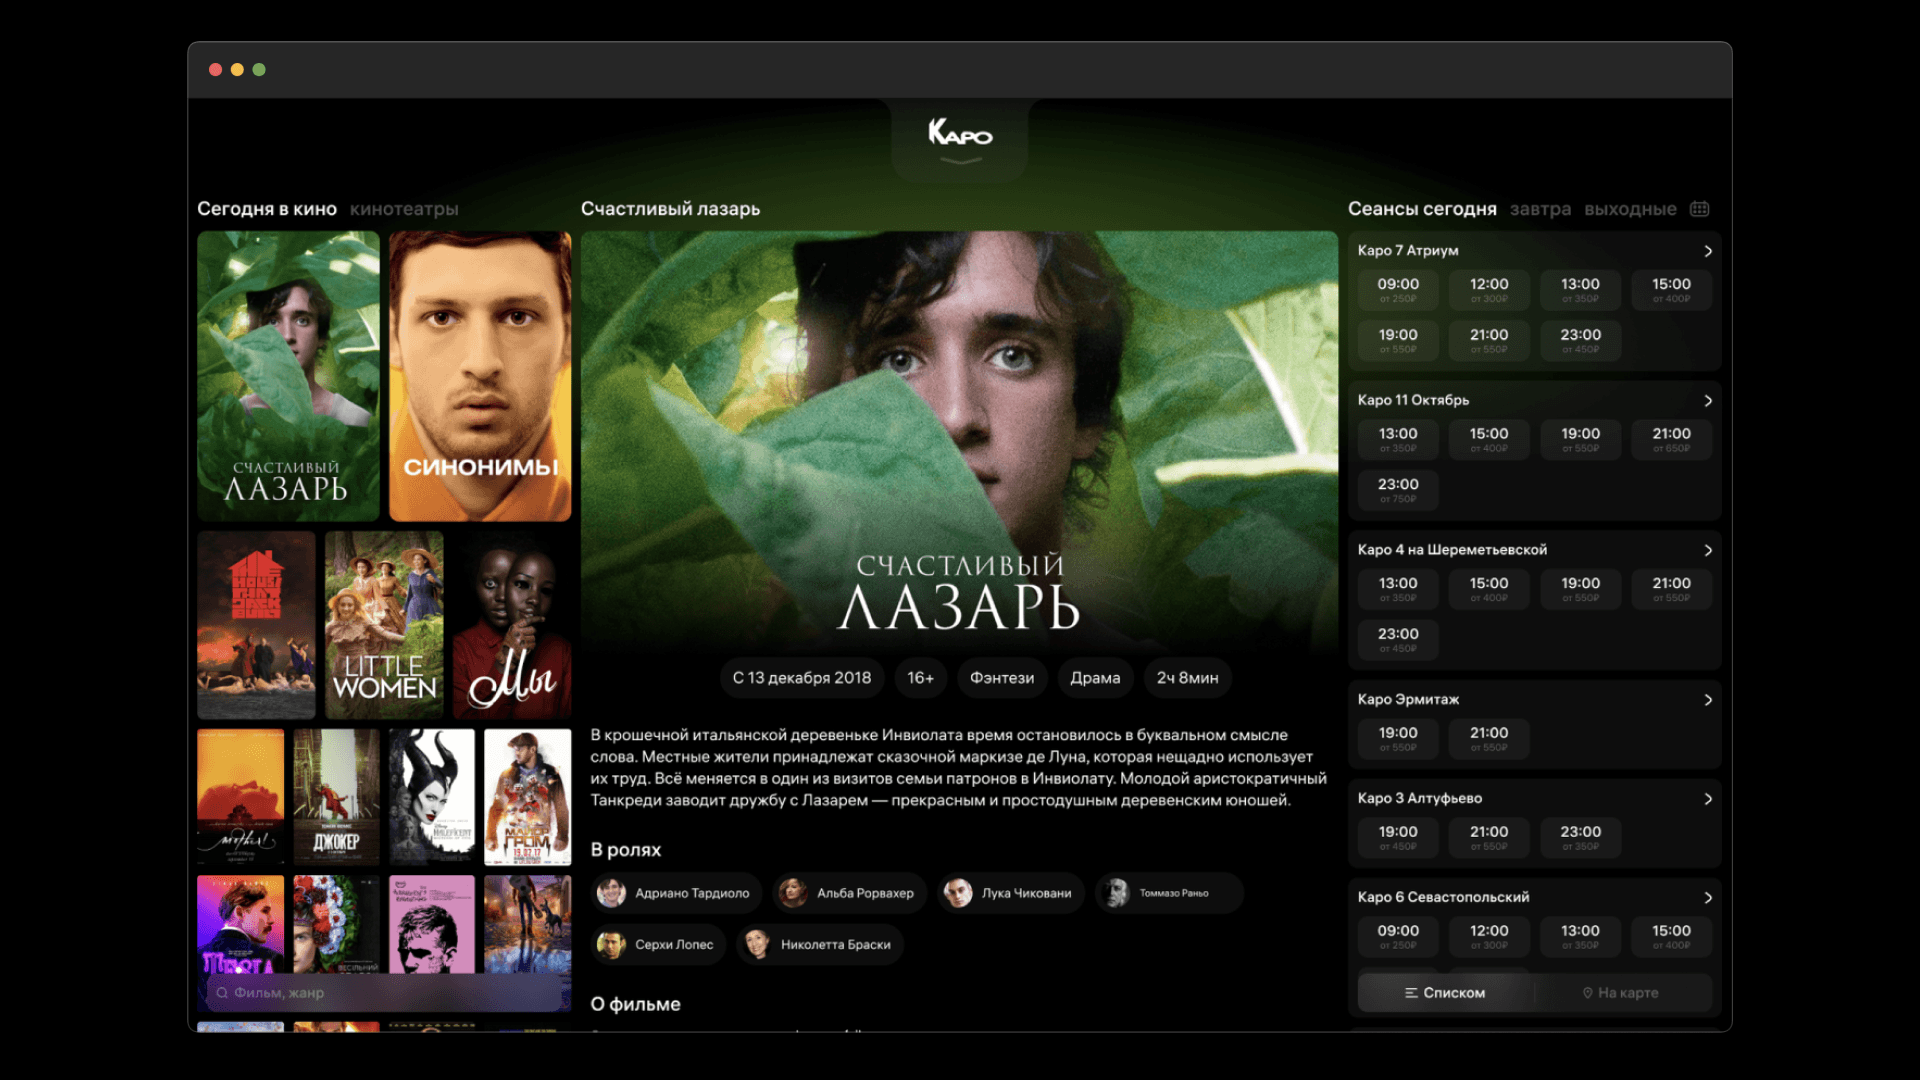Click Николетта Браски's actor avatar
Screen dimensions: 1920x1080
tap(757, 944)
